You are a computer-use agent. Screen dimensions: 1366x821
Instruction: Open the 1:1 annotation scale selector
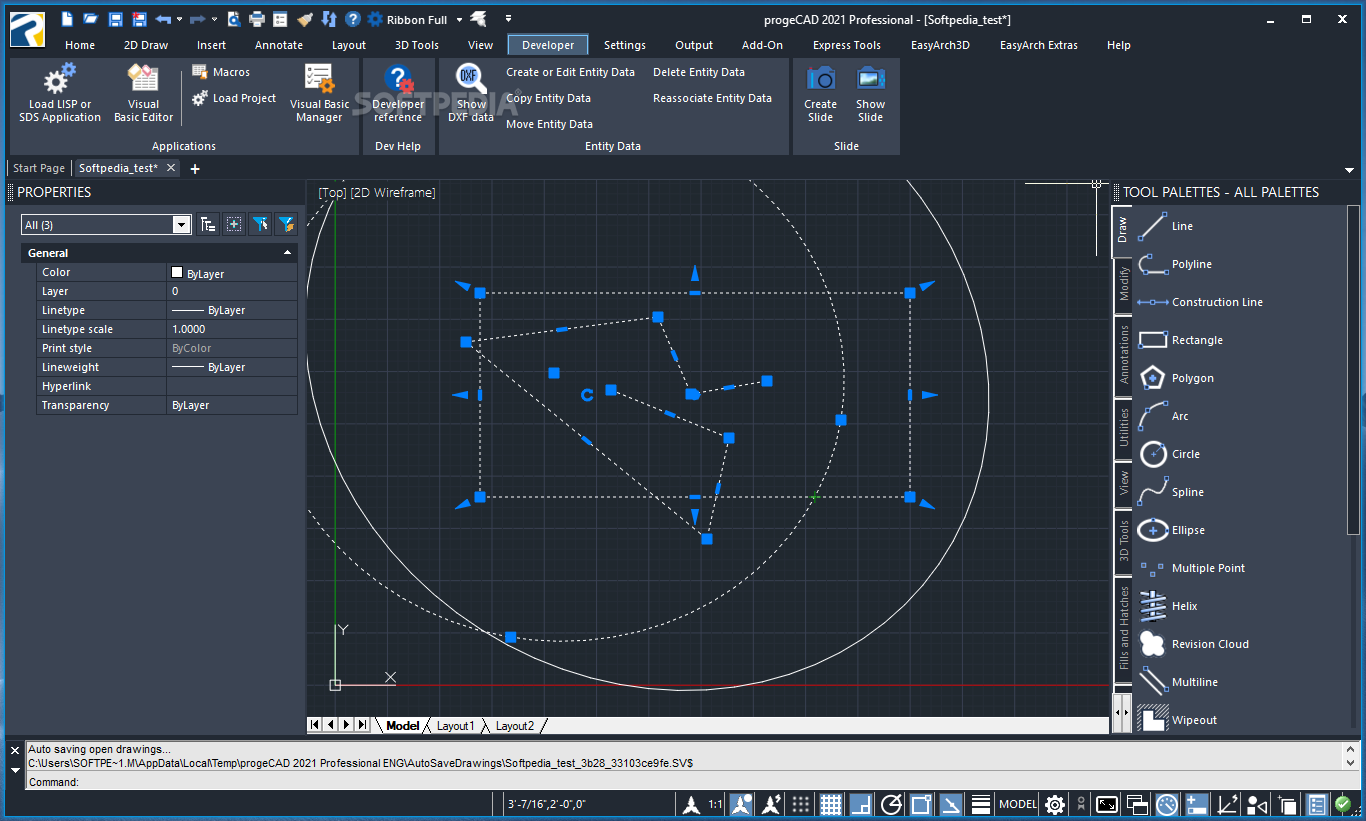click(716, 804)
